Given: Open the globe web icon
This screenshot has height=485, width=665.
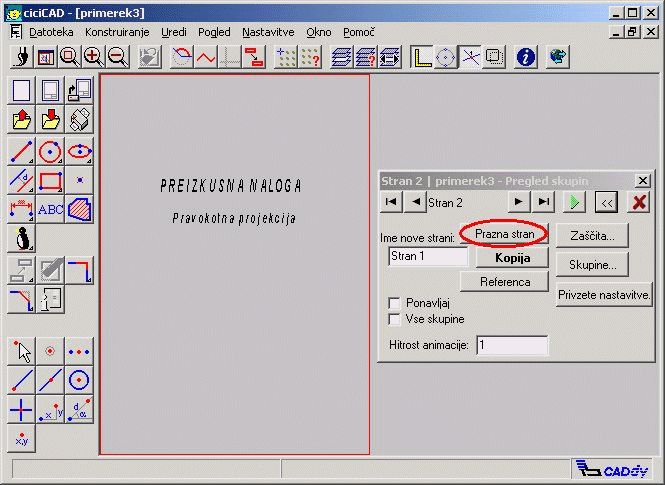Looking at the screenshot, I should (558, 57).
